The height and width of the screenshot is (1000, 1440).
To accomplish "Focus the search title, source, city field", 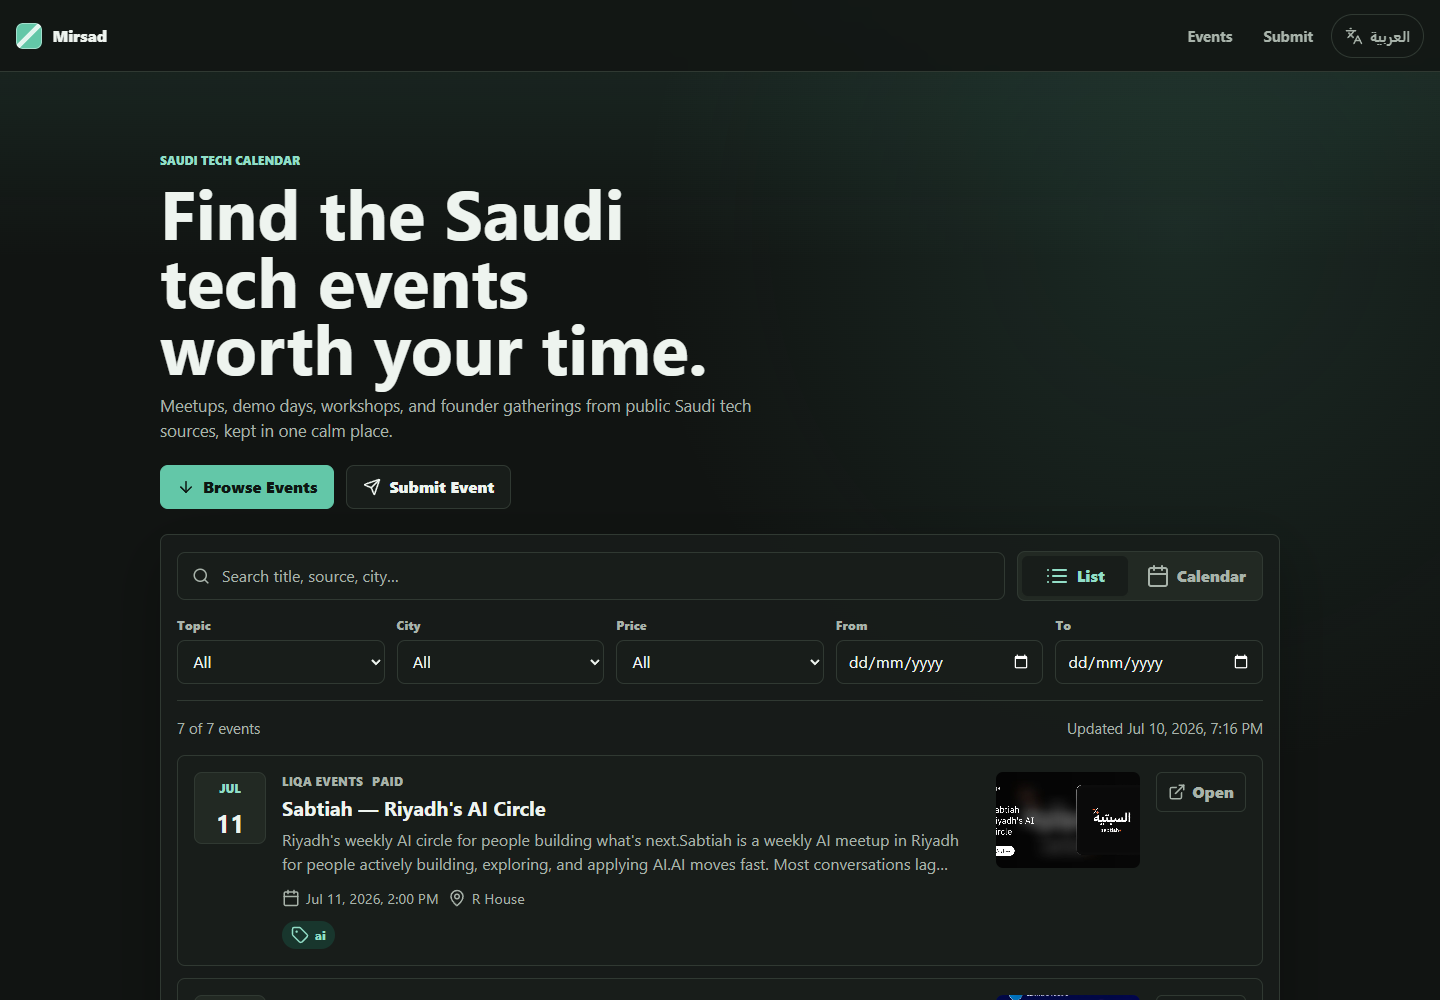I will pyautogui.click(x=591, y=576).
